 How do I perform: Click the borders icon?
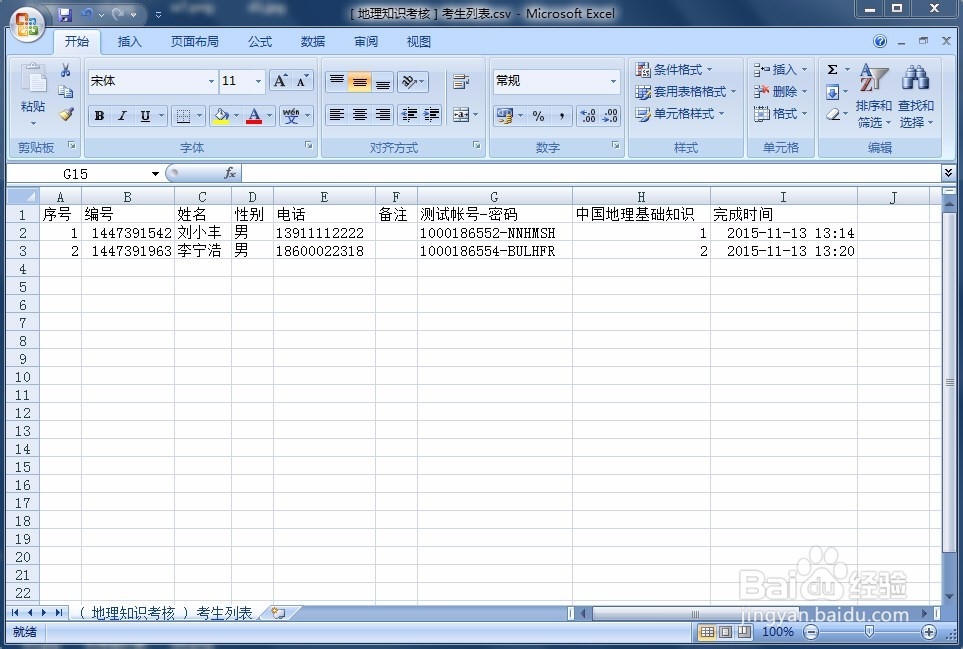coord(183,115)
